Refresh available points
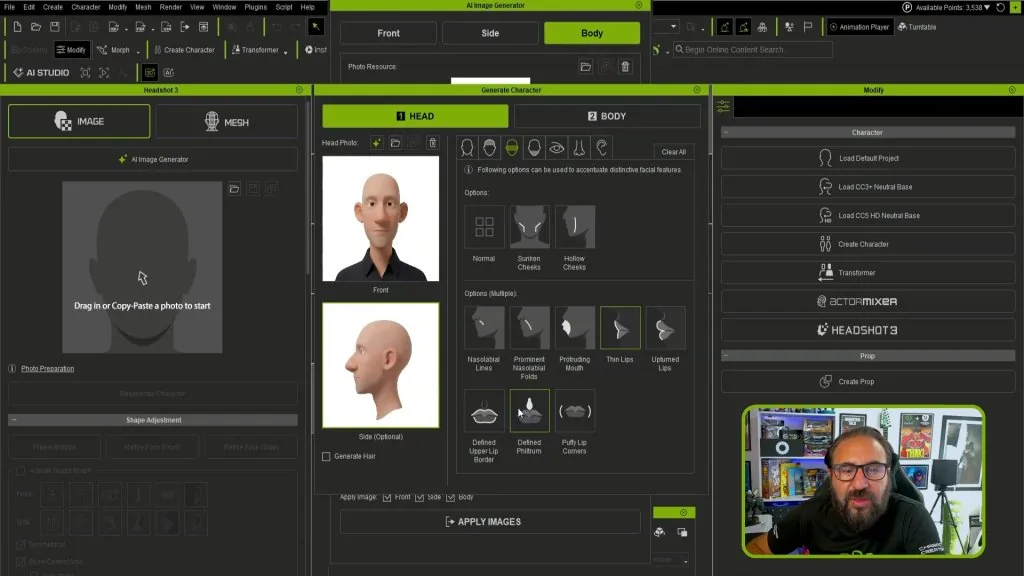The image size is (1024, 576). (x=1000, y=7)
